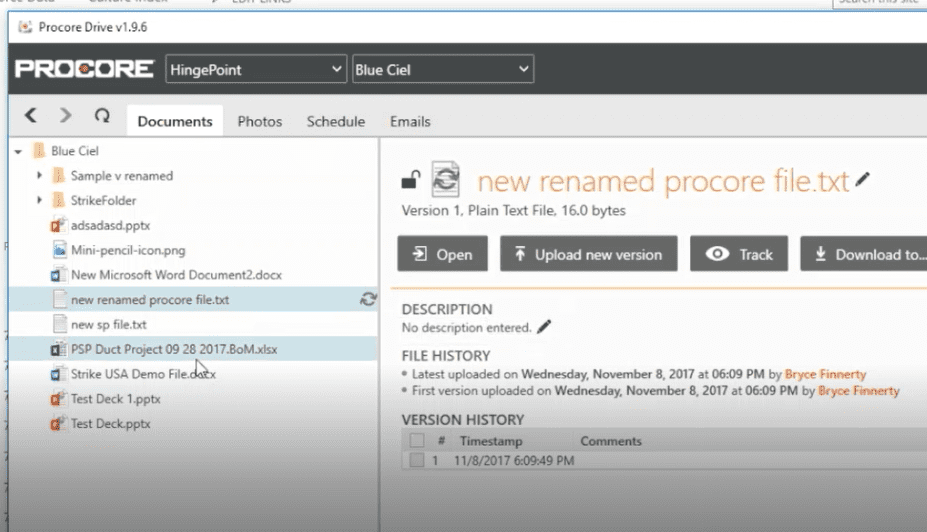Viewport: 927px width, 532px height.
Task: Select adsadasd.pptx file name
Action: pos(111,225)
